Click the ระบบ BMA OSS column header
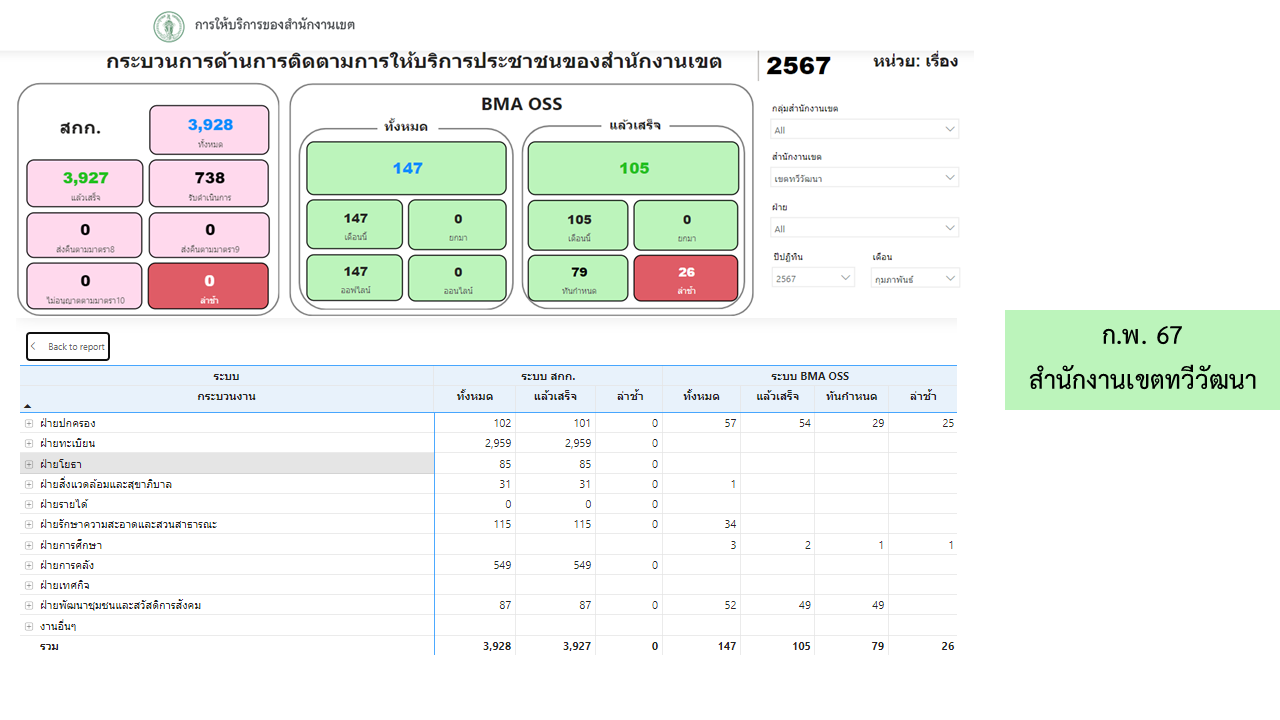The height and width of the screenshot is (720, 1280). (809, 376)
